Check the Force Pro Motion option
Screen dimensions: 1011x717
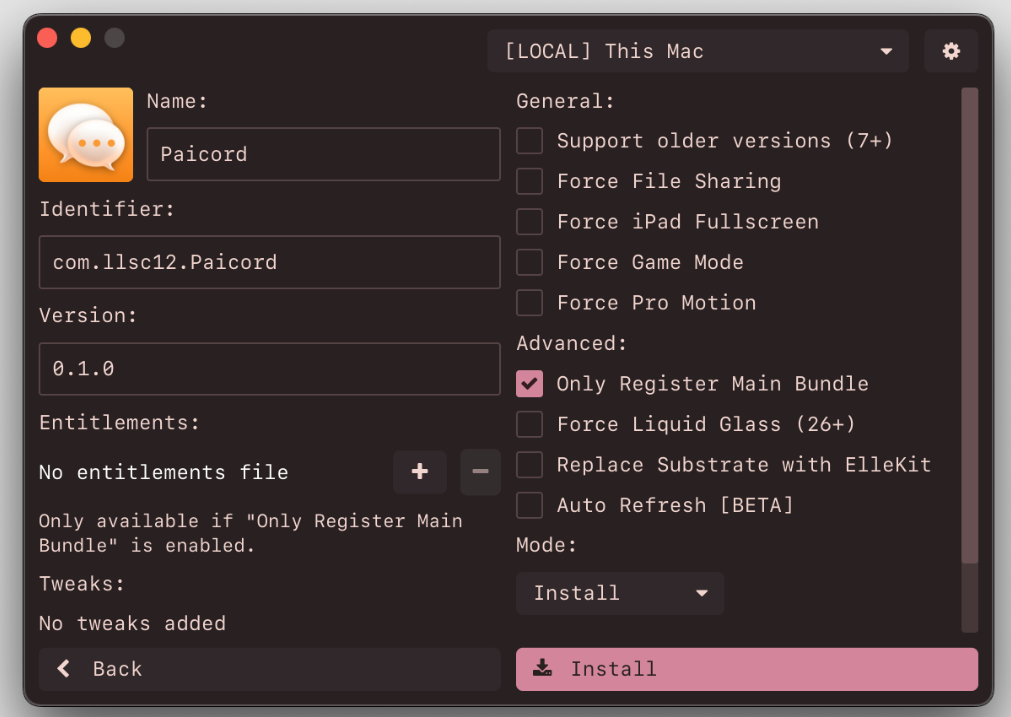click(530, 303)
